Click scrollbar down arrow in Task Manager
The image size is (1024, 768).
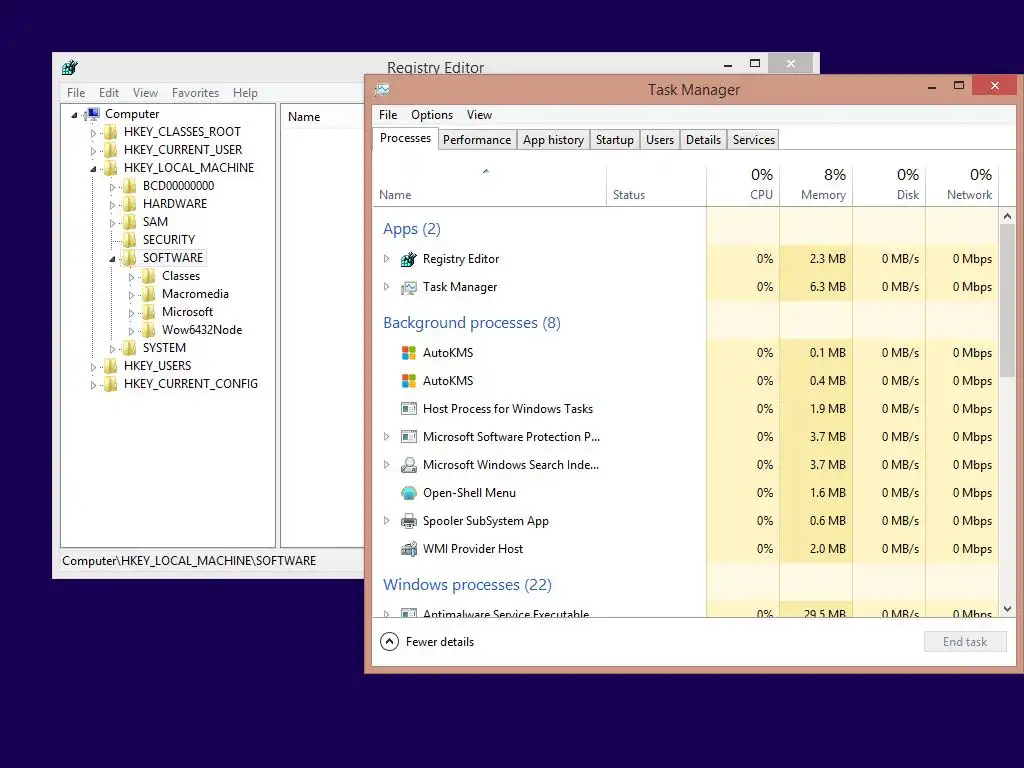[1007, 609]
